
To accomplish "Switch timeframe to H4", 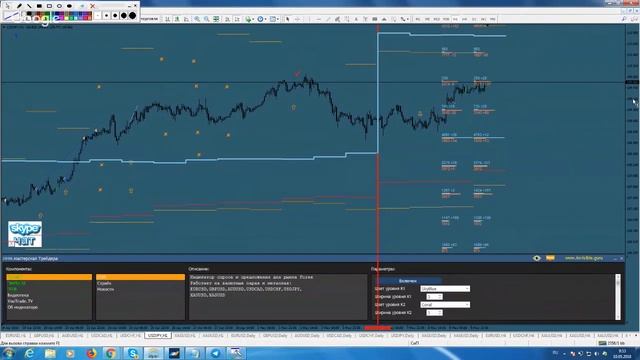I will point(465,19).
